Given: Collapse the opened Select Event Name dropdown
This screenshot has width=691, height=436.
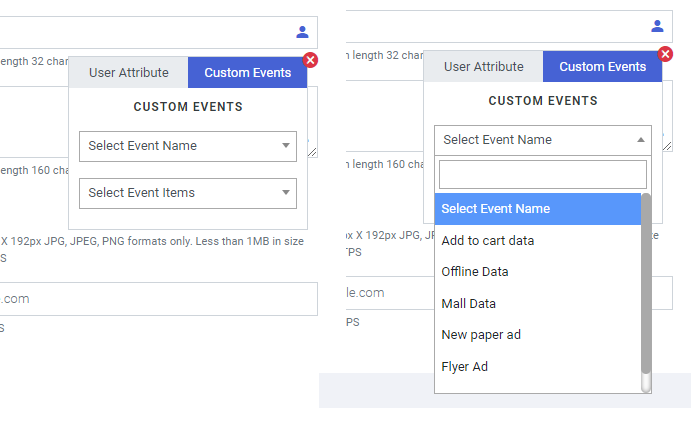Looking at the screenshot, I should point(542,140).
